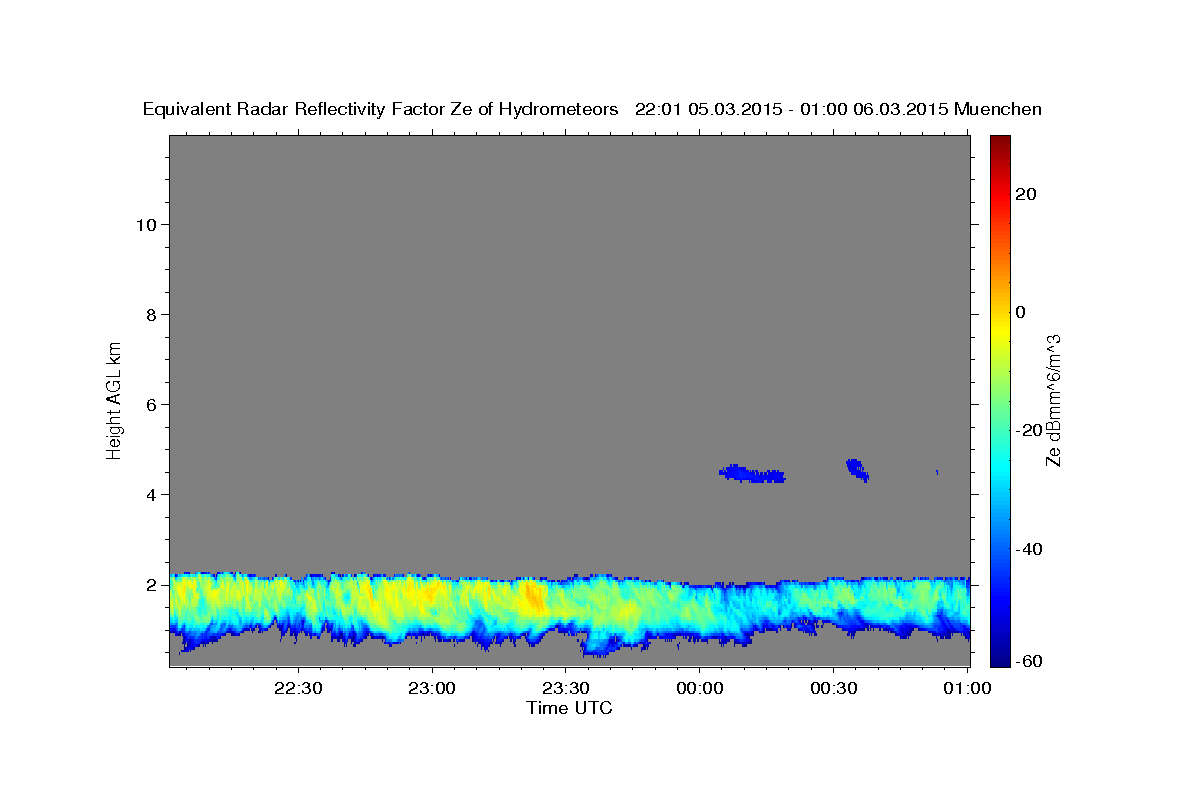Click the colorbar value -60

point(1030,661)
